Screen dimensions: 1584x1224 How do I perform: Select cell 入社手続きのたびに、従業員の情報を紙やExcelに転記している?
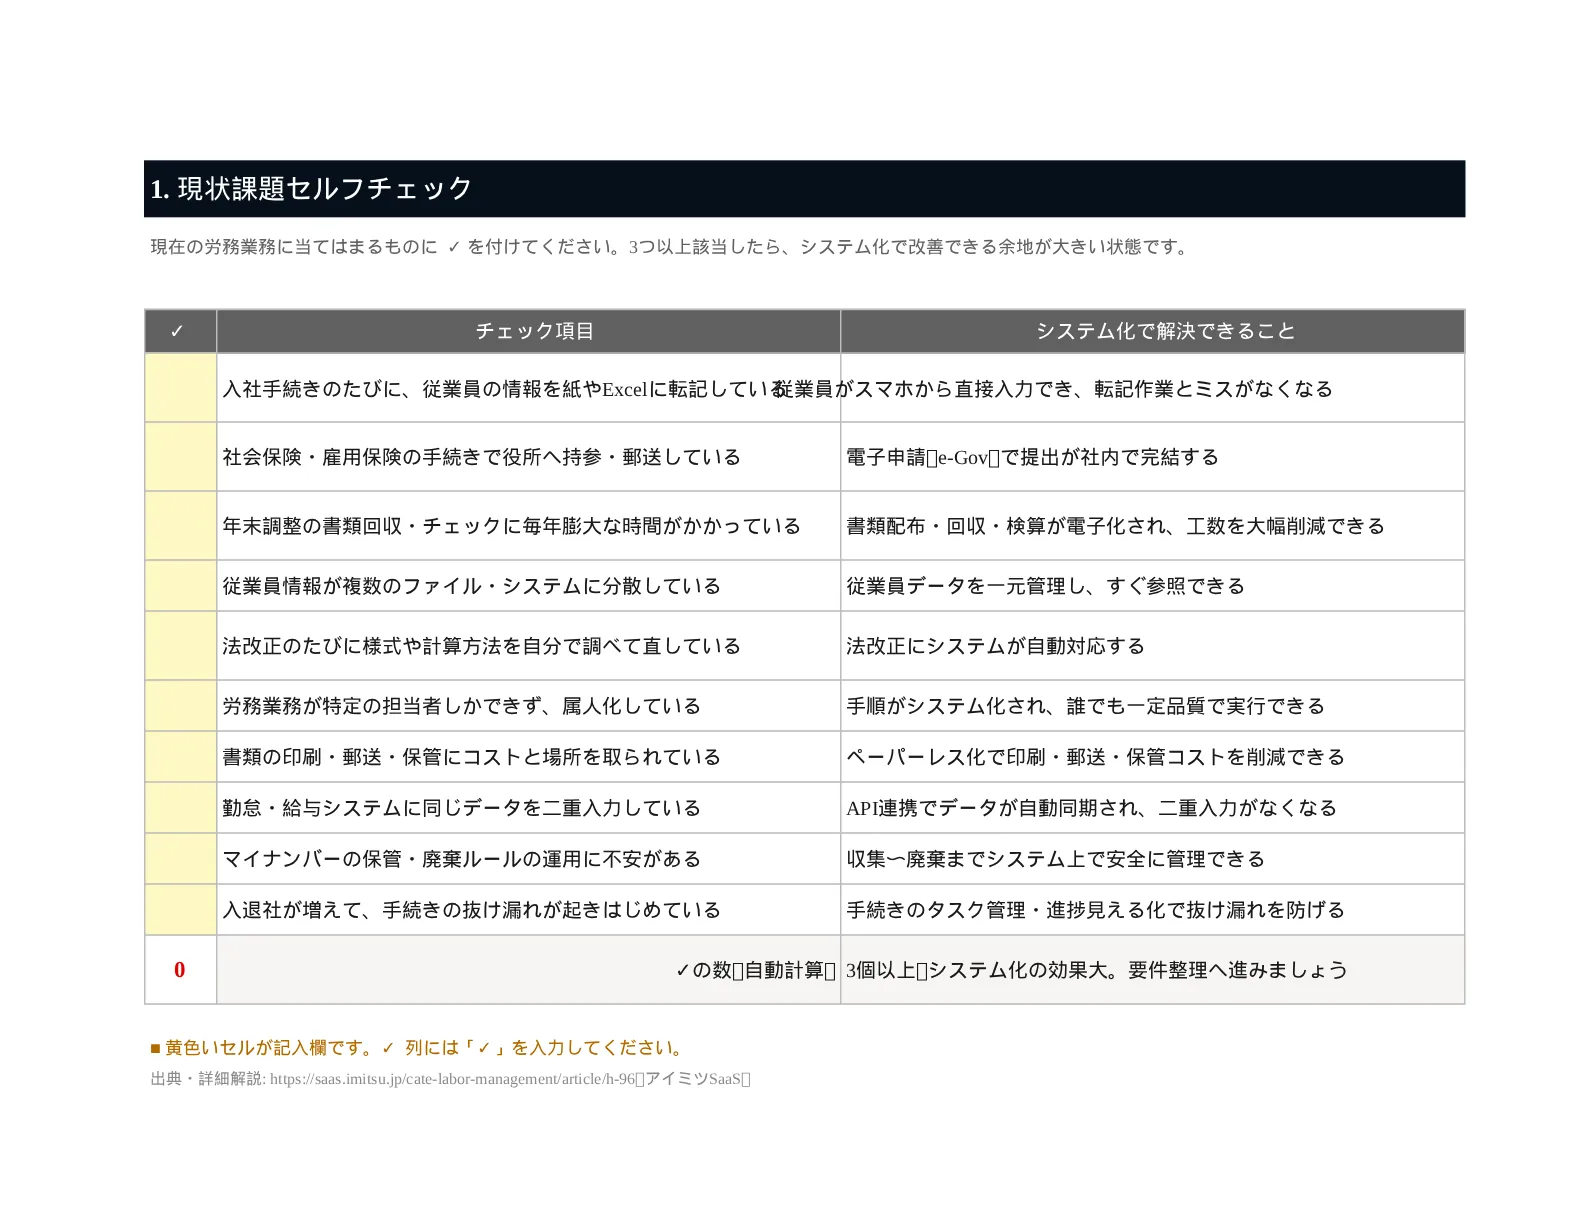pyautogui.click(x=529, y=388)
